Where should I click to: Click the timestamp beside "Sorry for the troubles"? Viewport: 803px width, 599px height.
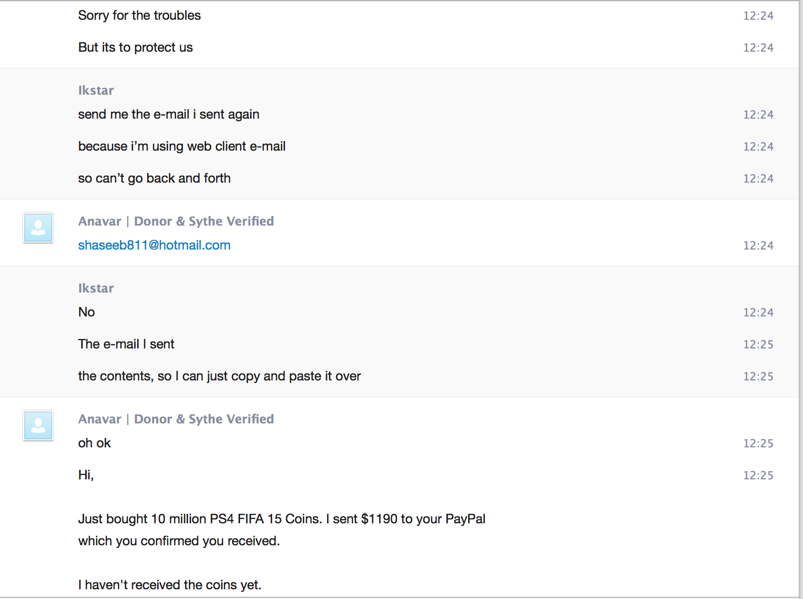[x=758, y=16]
